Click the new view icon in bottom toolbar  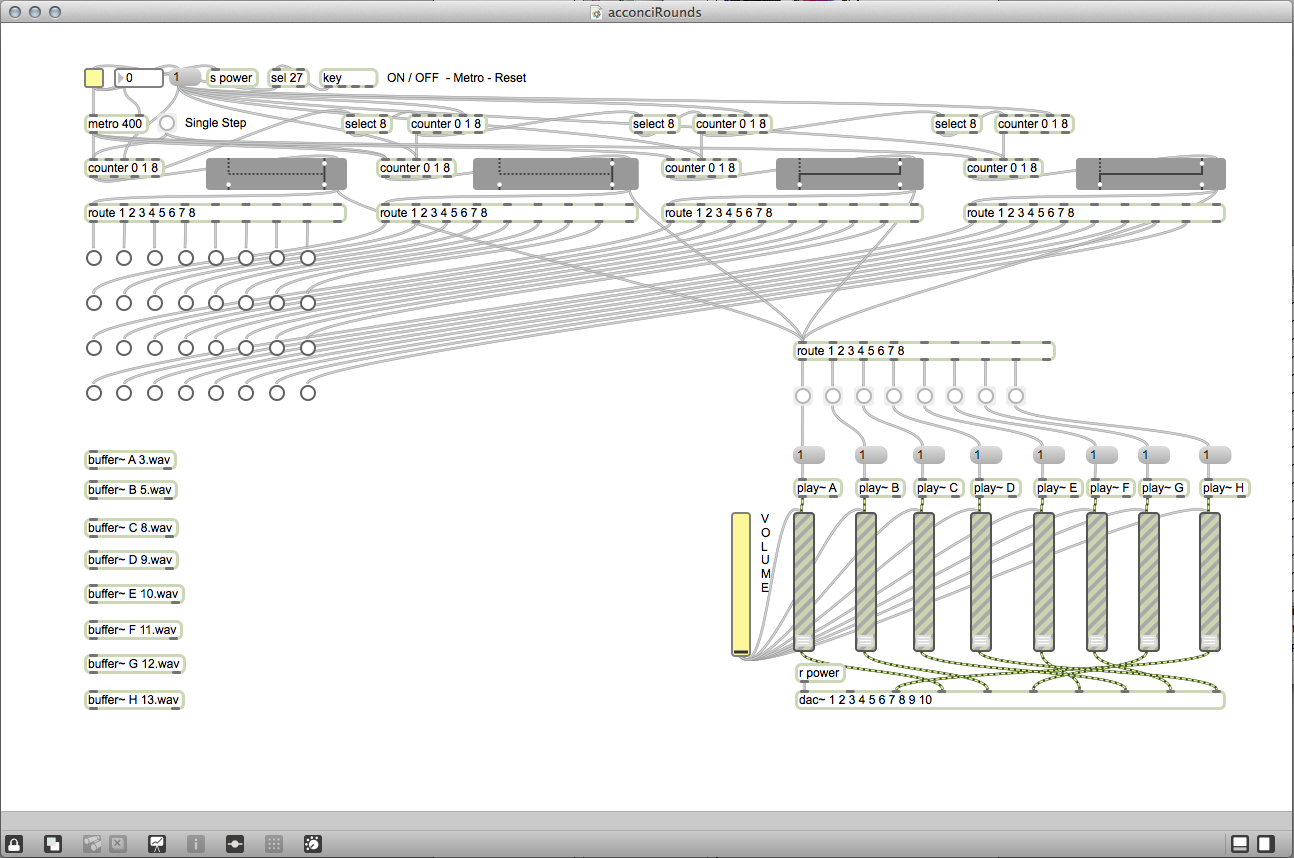coord(53,843)
